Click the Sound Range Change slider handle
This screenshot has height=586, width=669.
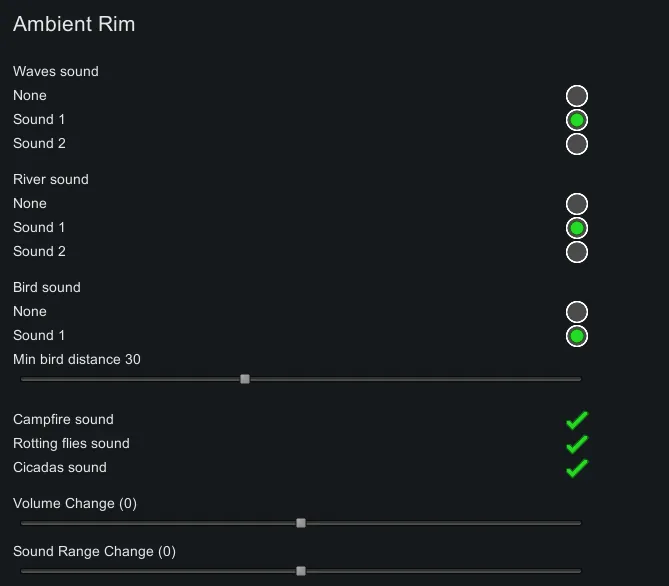301,571
